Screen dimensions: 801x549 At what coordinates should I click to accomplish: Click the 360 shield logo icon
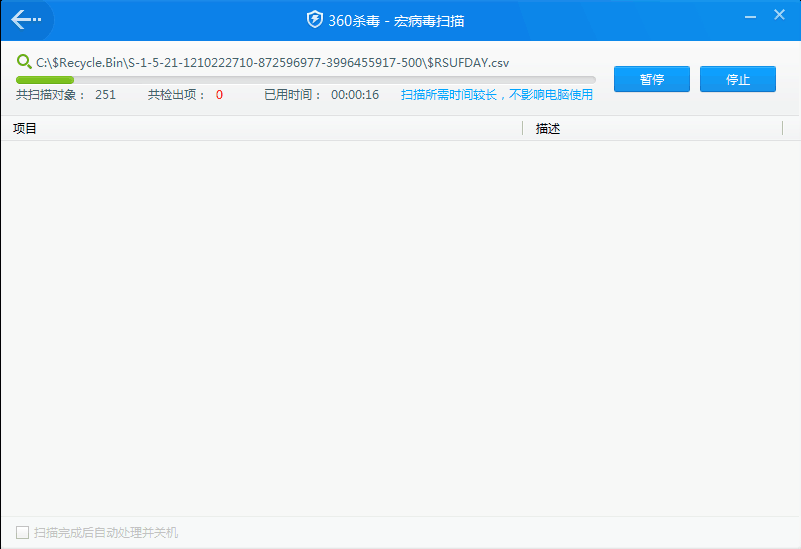315,20
